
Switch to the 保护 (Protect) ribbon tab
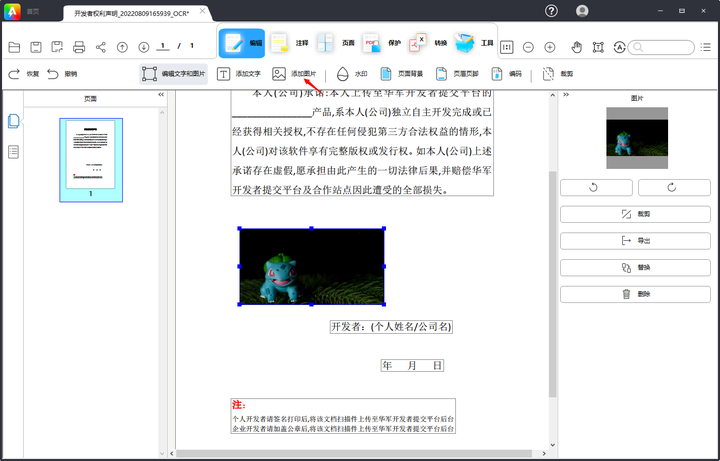(x=381, y=43)
